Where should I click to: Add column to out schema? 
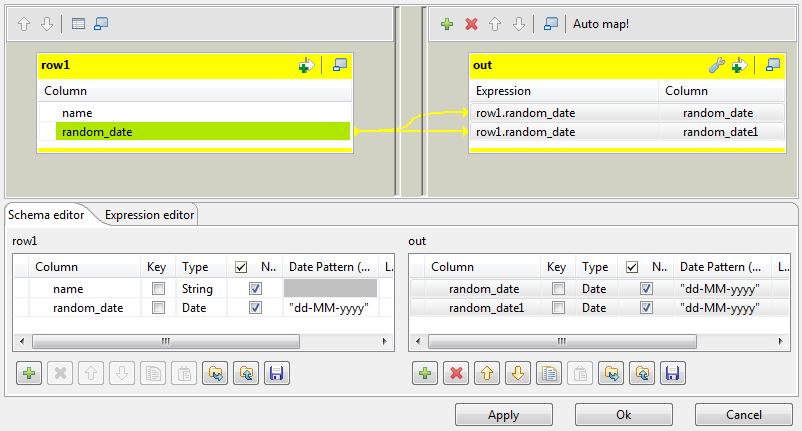[425, 373]
